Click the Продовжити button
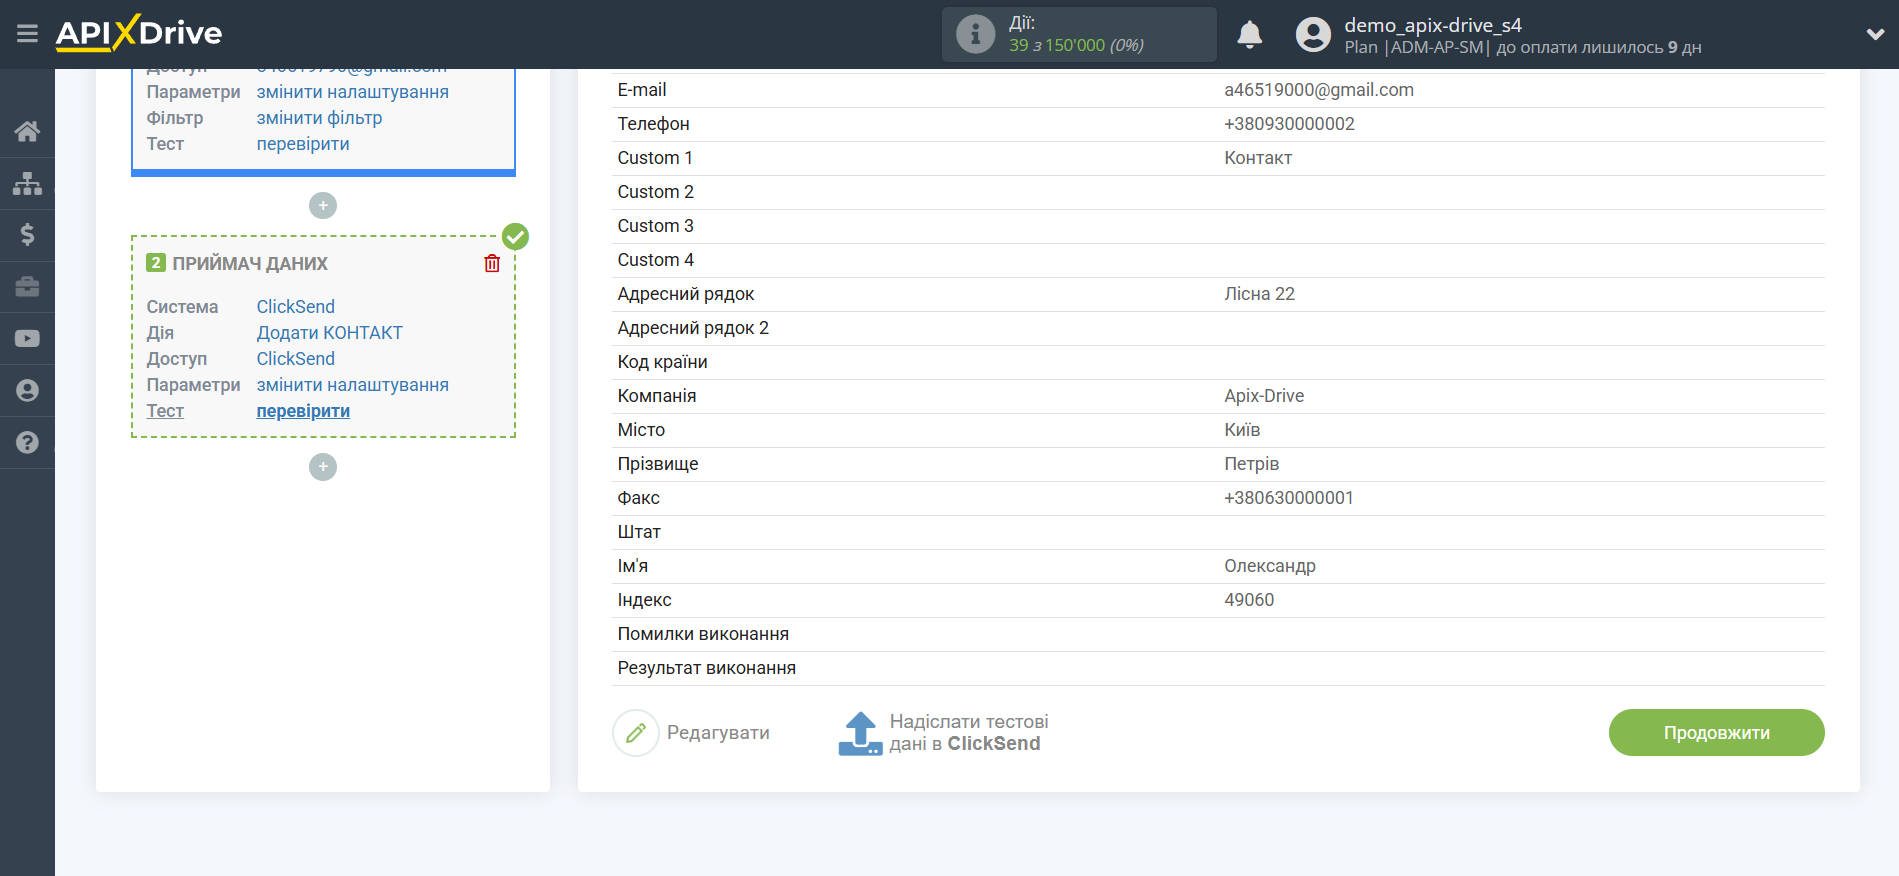The image size is (1899, 876). click(x=1716, y=733)
